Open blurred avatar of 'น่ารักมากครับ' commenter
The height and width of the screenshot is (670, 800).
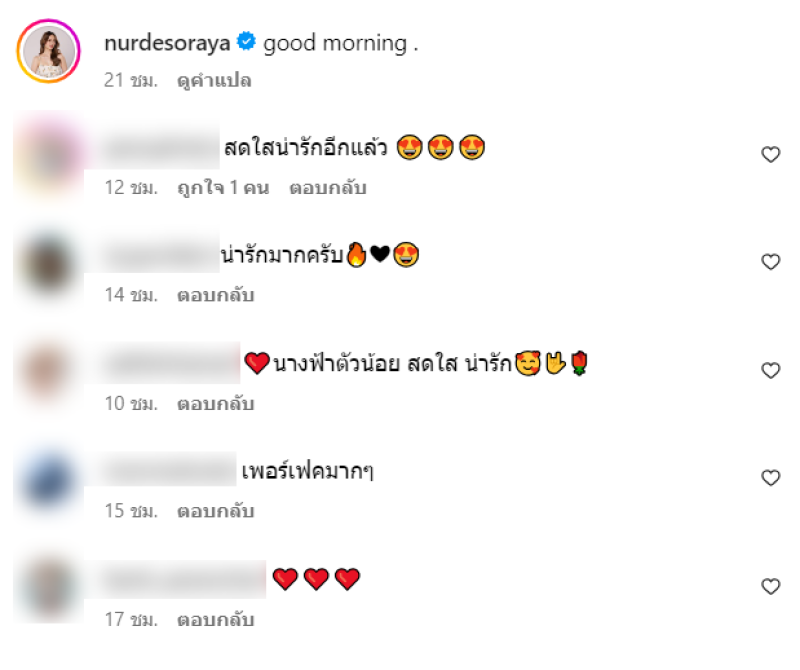point(48,265)
